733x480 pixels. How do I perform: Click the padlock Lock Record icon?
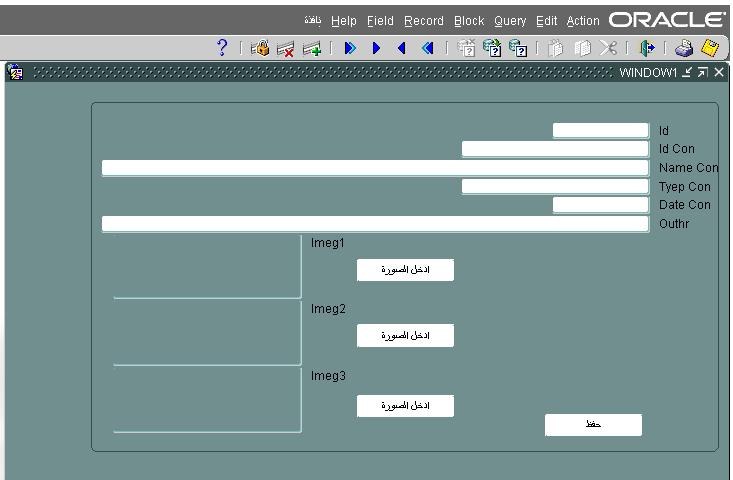pyautogui.click(x=260, y=47)
